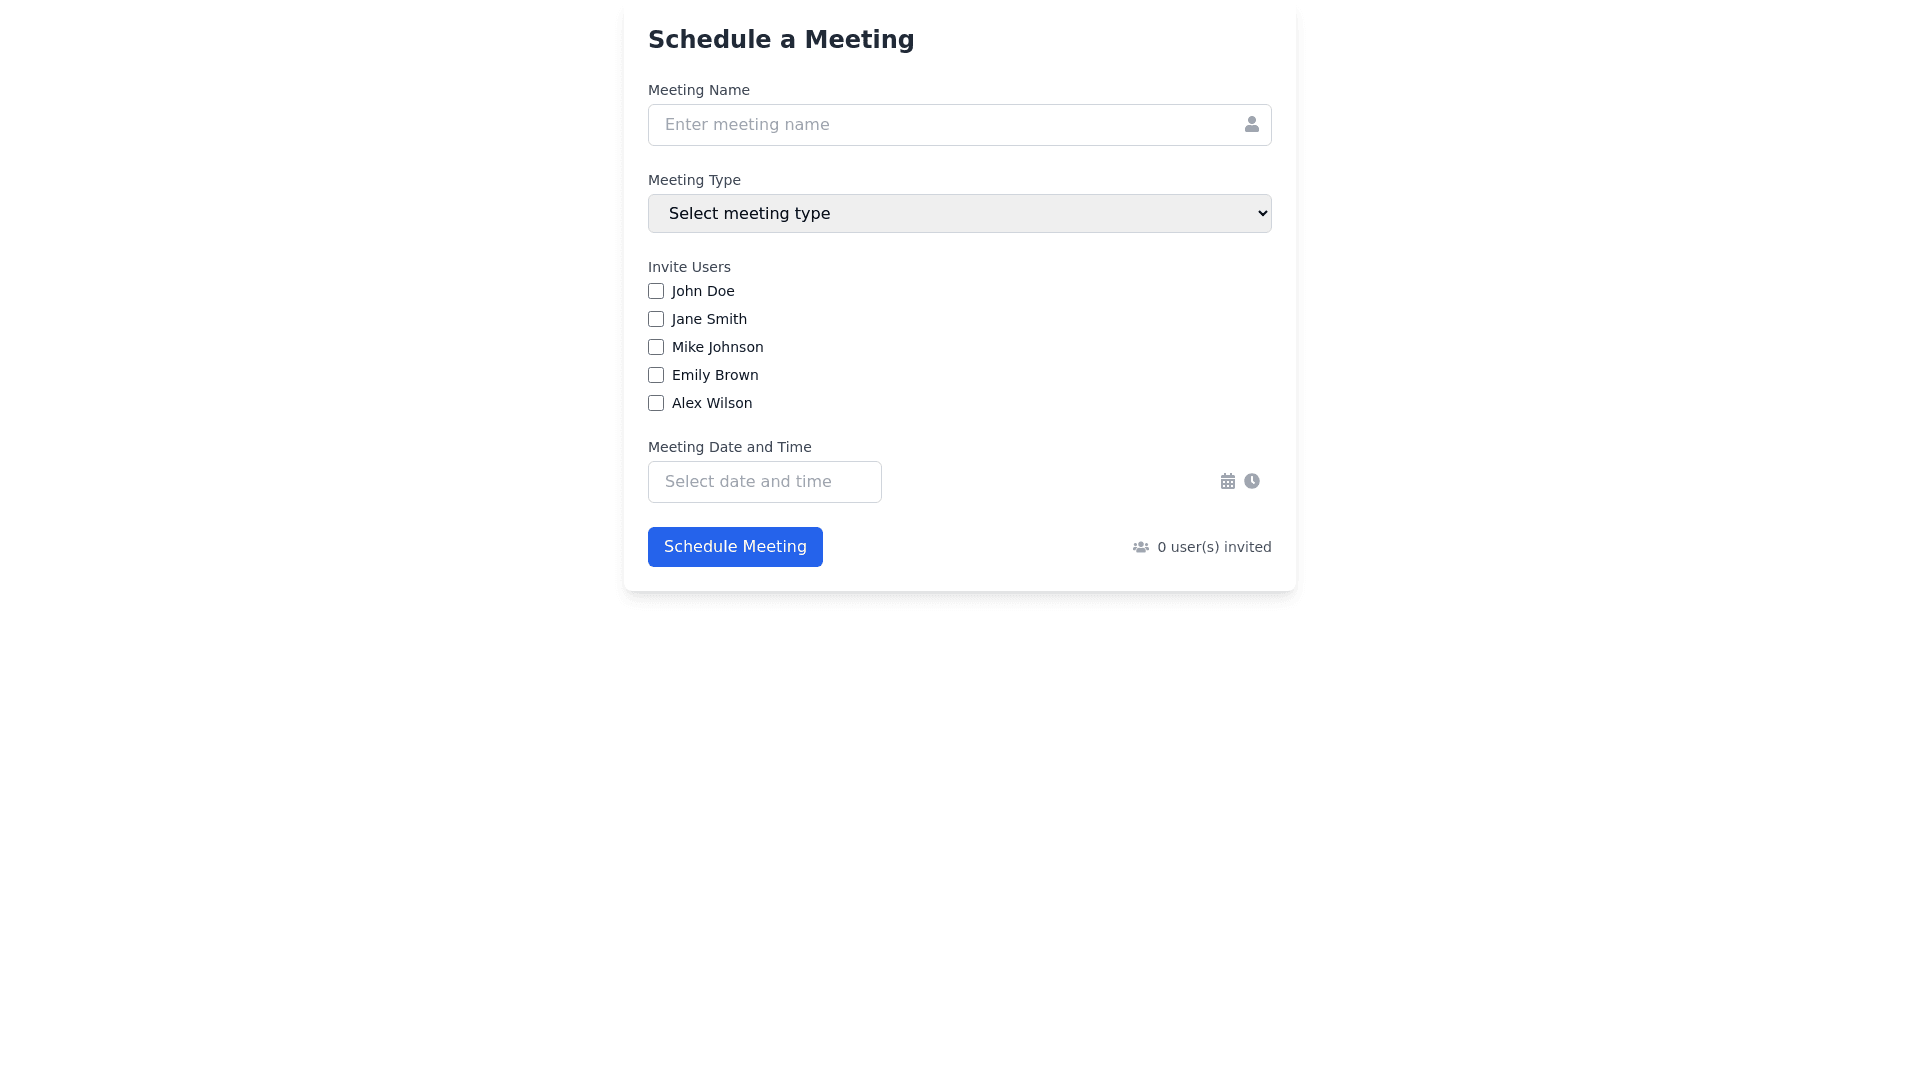Screen dimensions: 1920x1080
Task: Click the '0 user(s) invited' text
Action: [1214, 547]
